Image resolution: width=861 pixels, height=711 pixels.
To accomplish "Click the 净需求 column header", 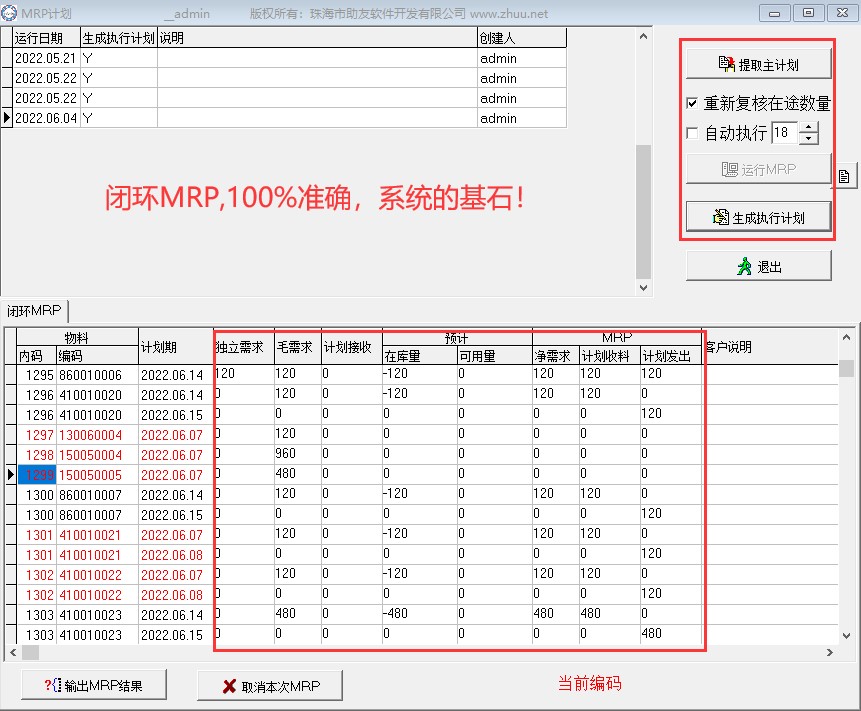I will pos(556,356).
